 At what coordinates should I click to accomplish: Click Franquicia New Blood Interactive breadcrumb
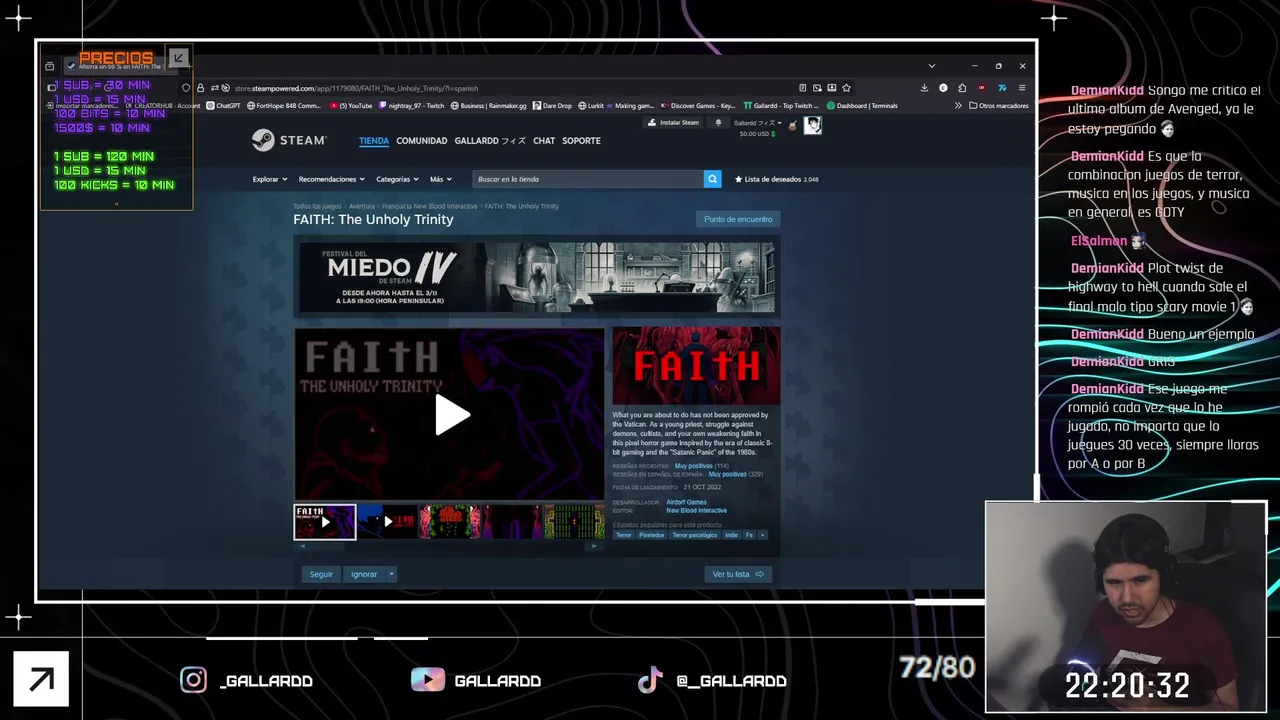(430, 206)
